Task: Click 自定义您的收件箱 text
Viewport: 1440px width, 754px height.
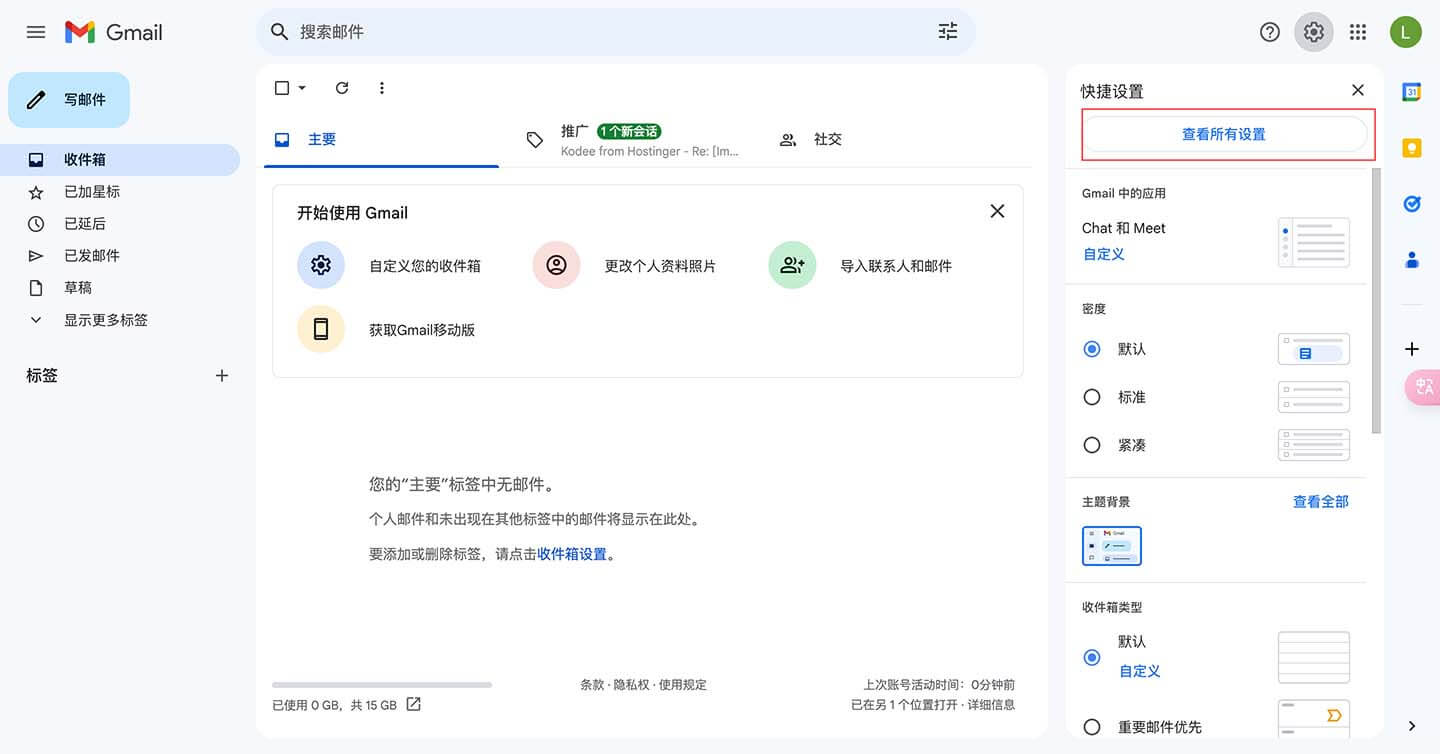Action: (x=425, y=266)
